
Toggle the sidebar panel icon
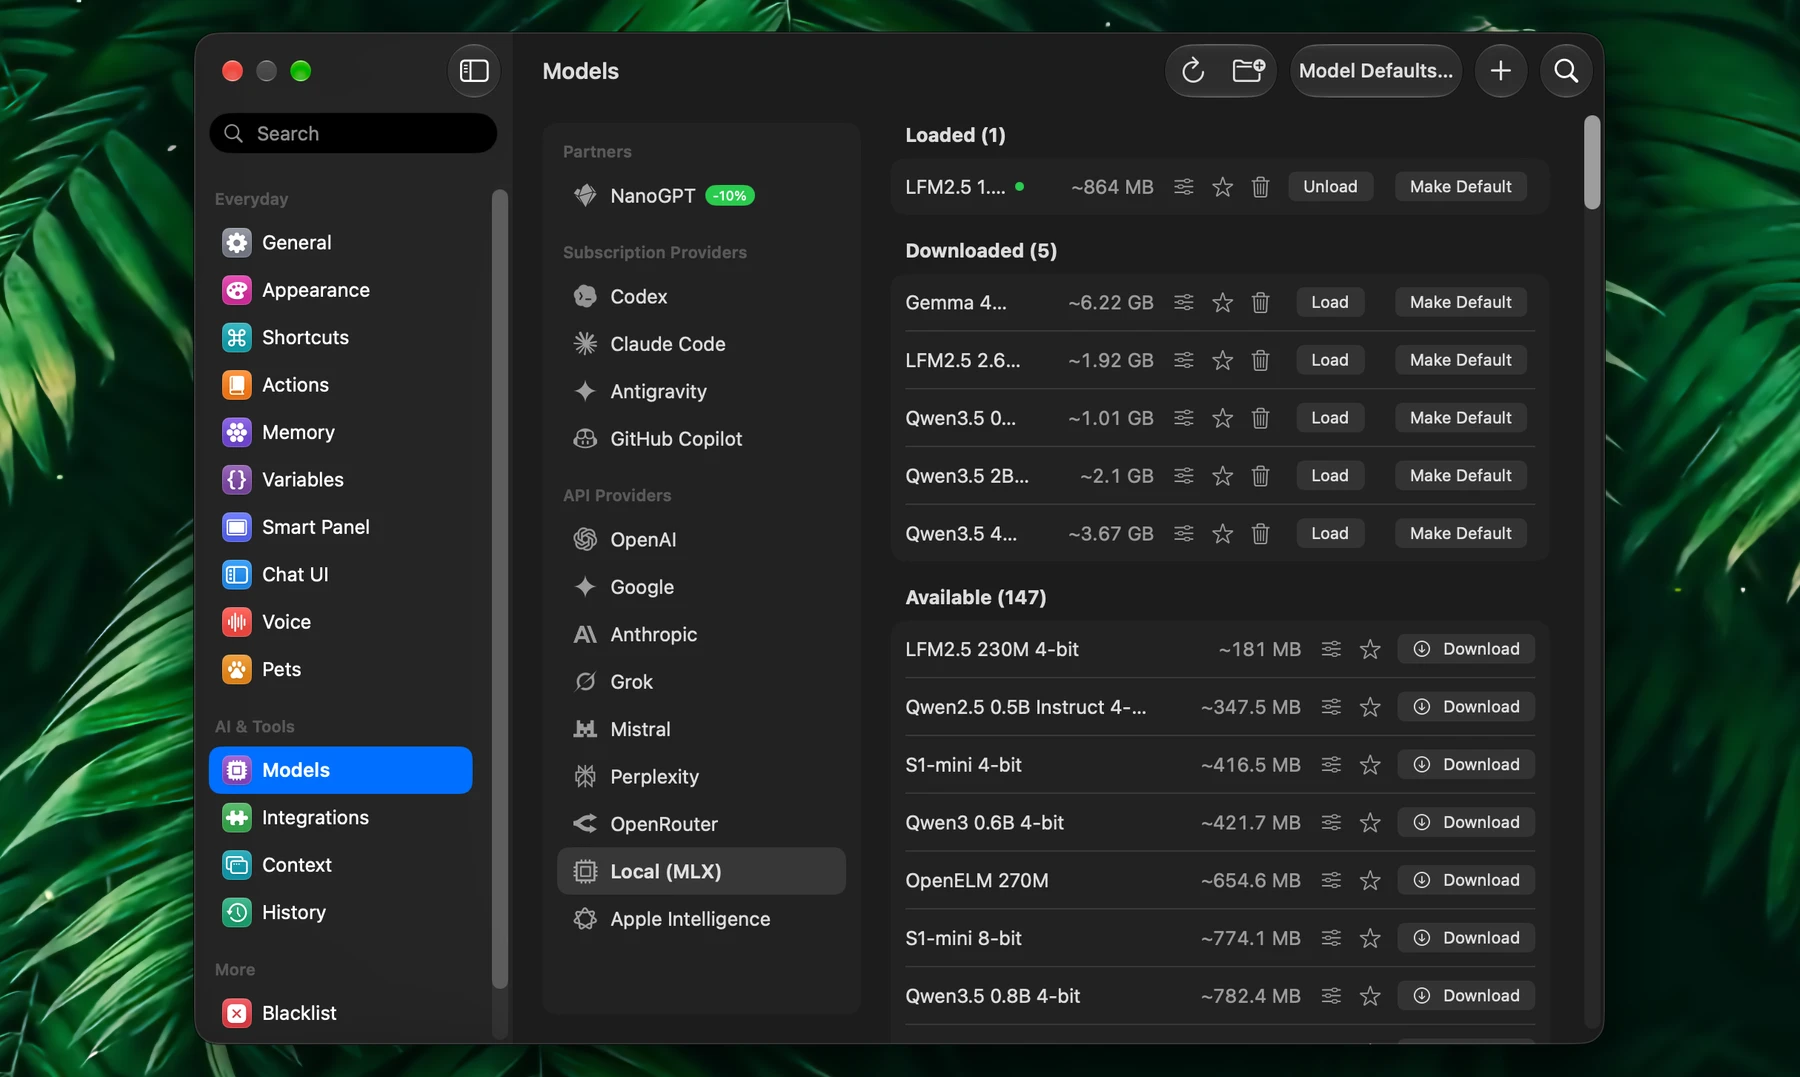pyautogui.click(x=474, y=71)
